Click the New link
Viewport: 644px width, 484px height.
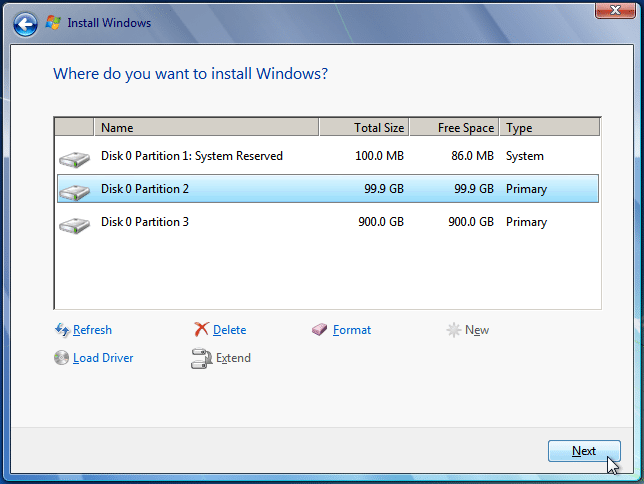pyautogui.click(x=477, y=330)
